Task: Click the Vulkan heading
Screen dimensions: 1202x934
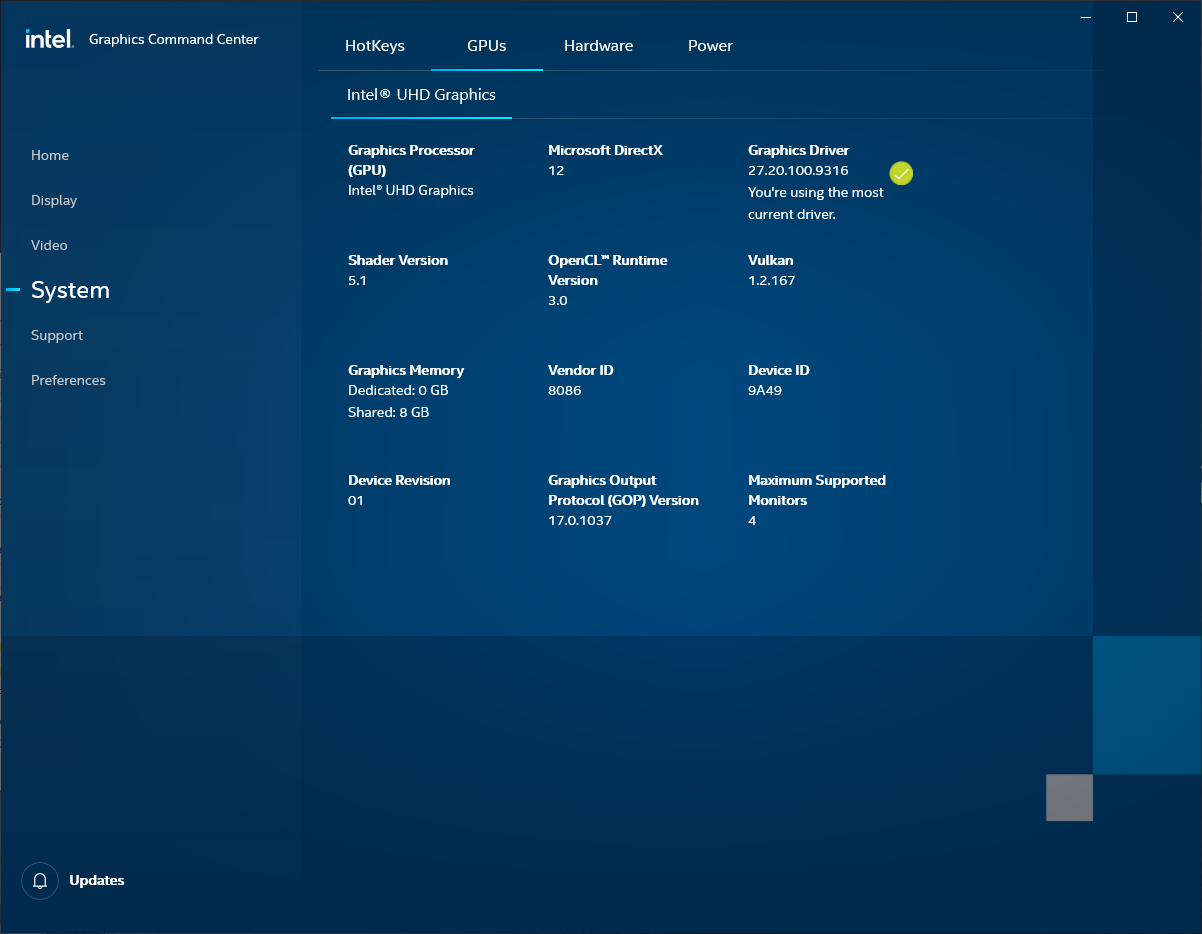Action: (x=770, y=260)
